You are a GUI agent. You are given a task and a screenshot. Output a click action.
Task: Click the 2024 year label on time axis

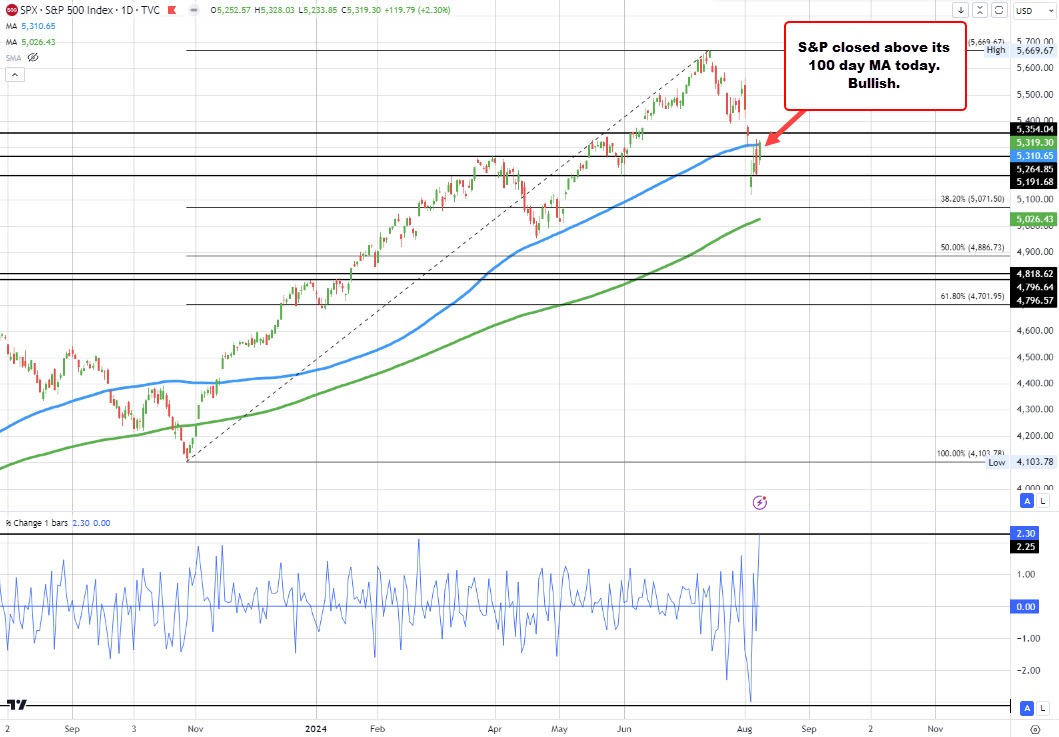tap(315, 729)
